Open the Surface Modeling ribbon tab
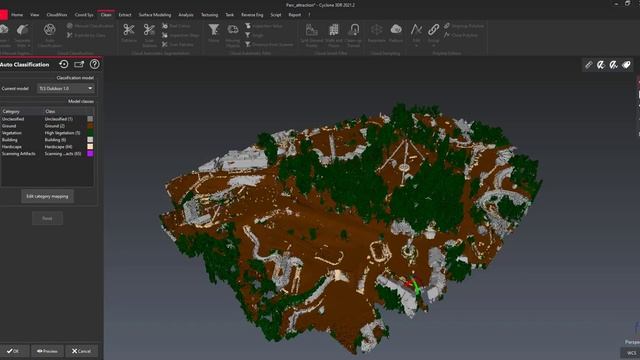Viewport: 640px width, 360px height. click(x=155, y=15)
